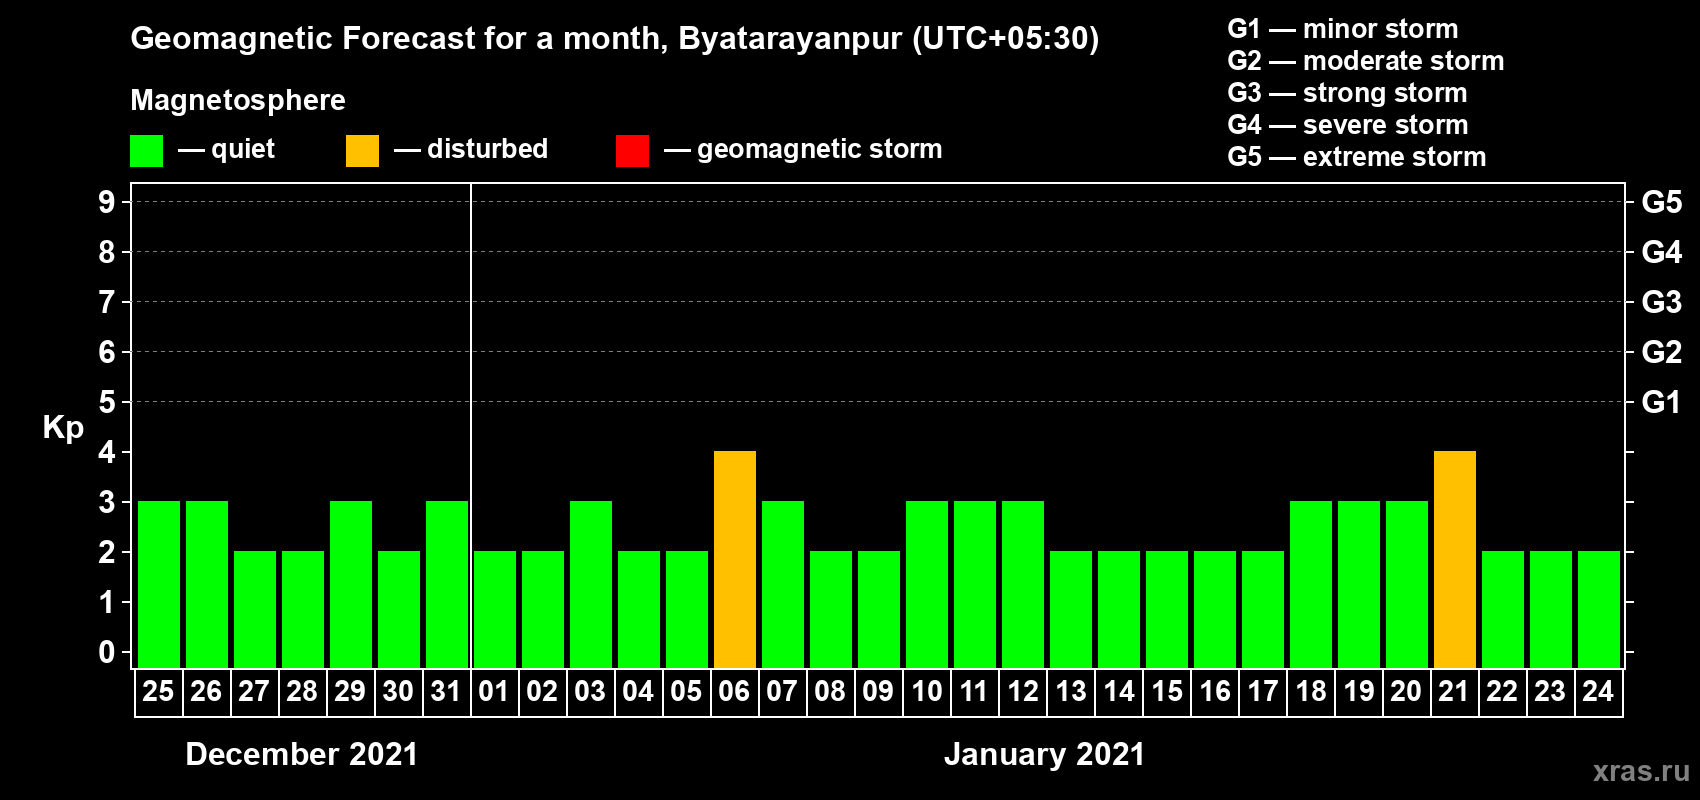This screenshot has width=1700, height=800.
Task: Click the 'G1 — minor storm' text
Action: [x=1343, y=29]
